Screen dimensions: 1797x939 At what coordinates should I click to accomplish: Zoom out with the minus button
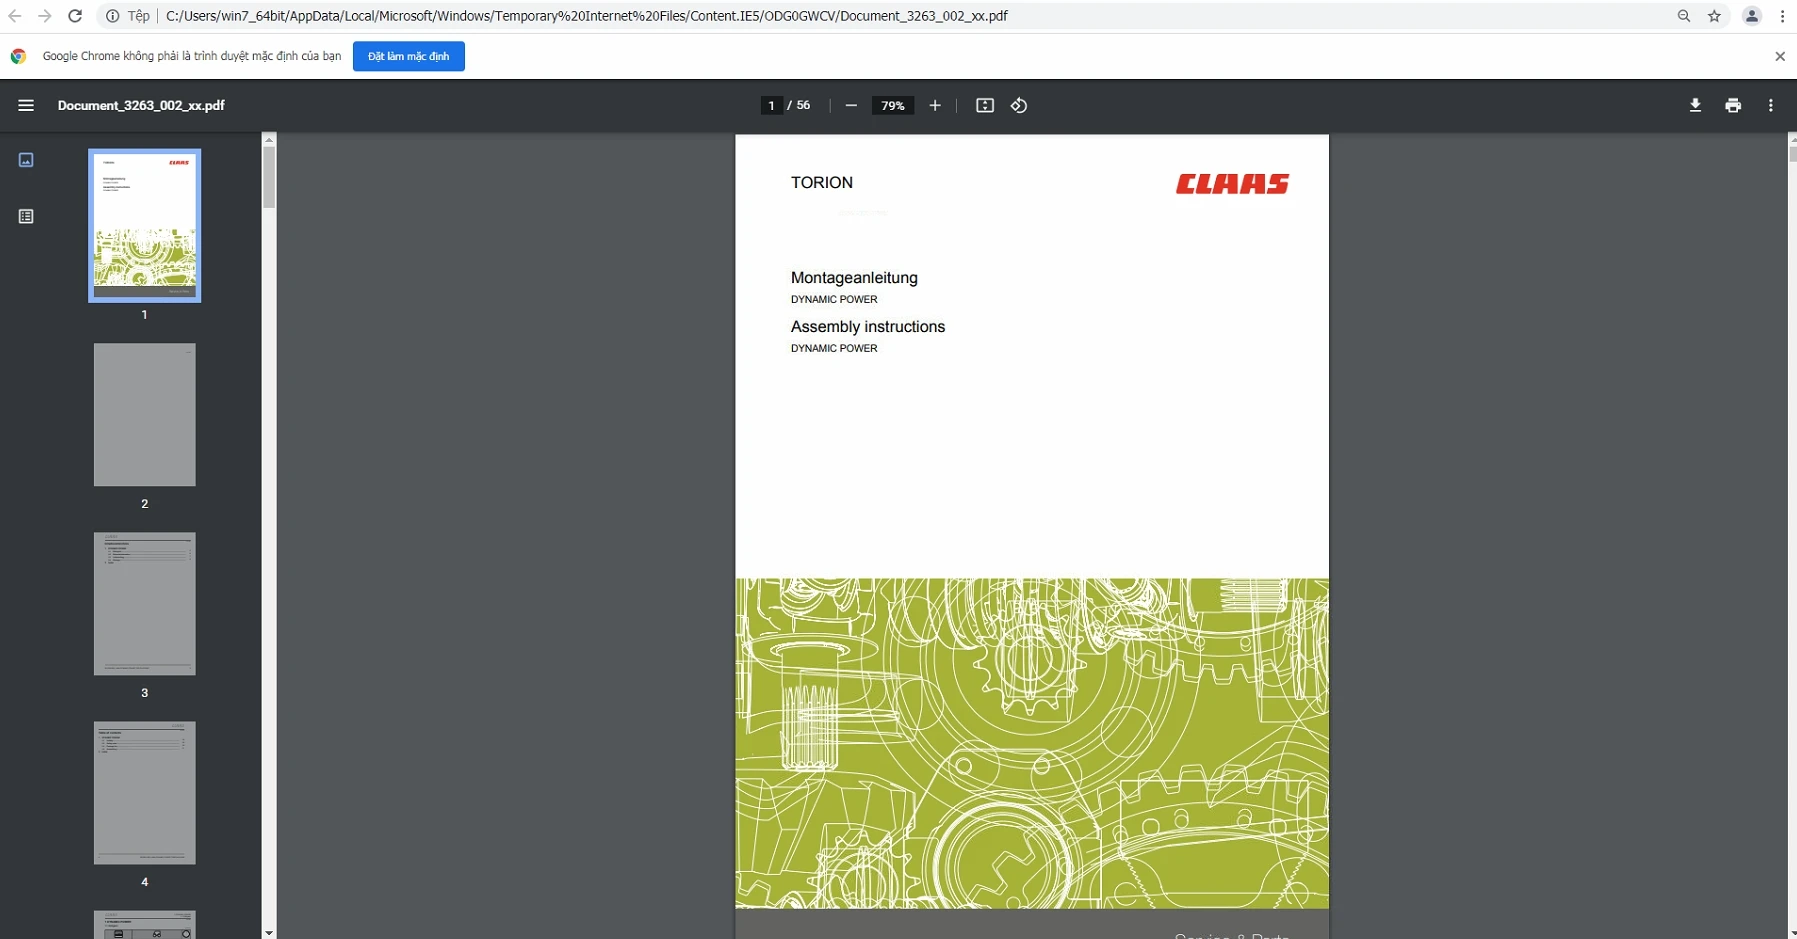click(851, 105)
